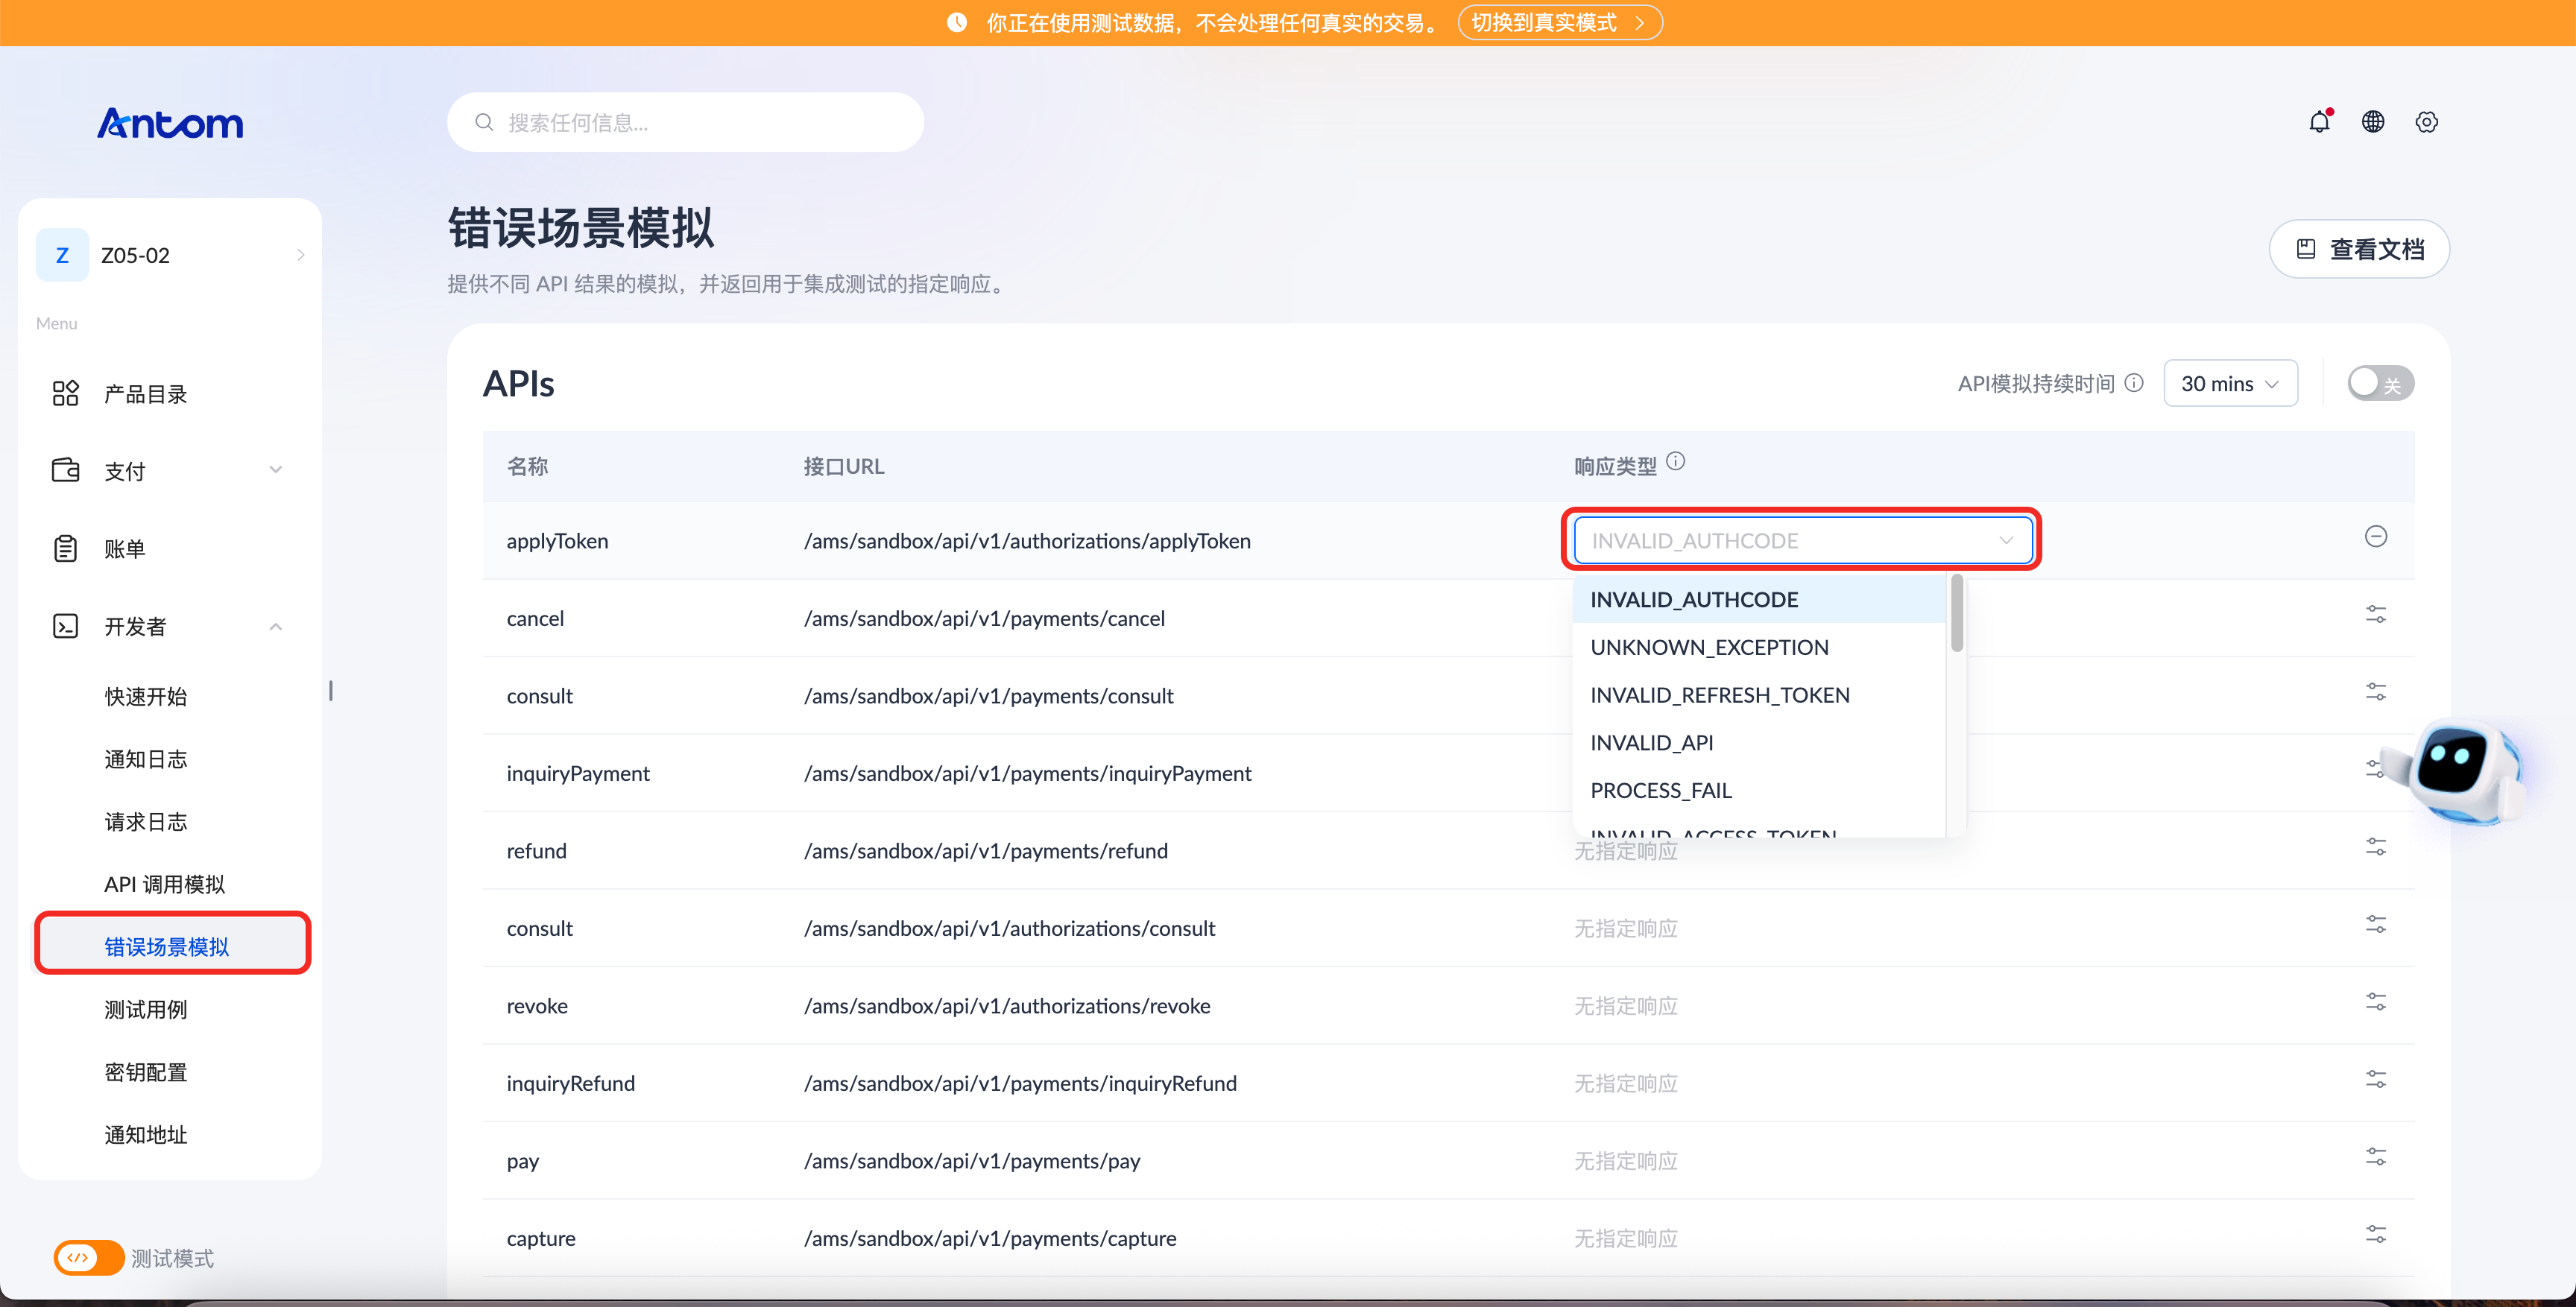Click the 查看文档 button
Screen dimensions: 2576x1307
pyautogui.click(x=2359, y=249)
